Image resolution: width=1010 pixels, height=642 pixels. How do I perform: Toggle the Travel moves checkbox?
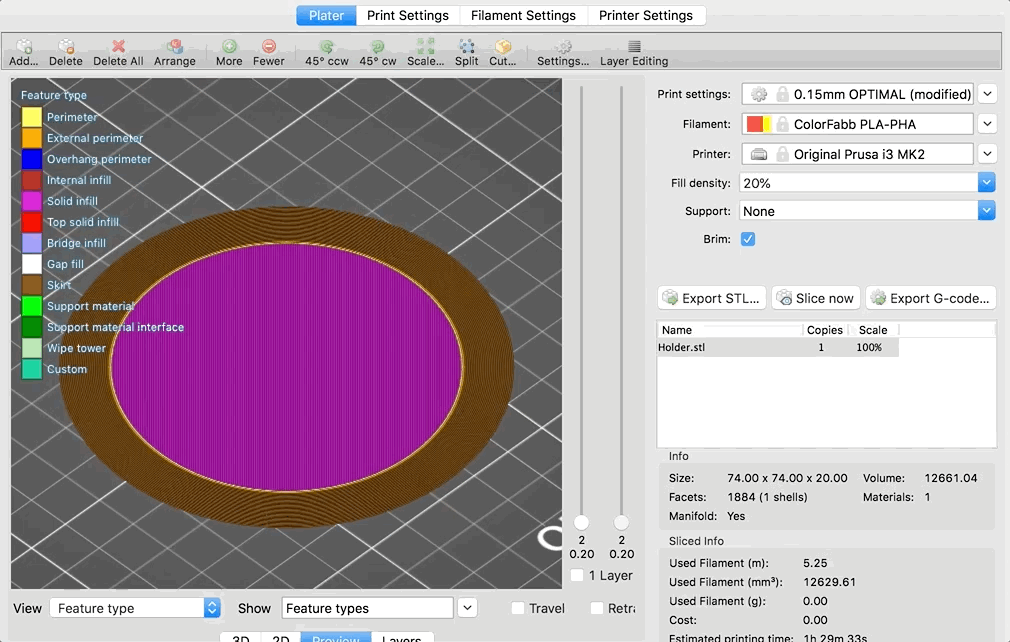[x=518, y=608]
